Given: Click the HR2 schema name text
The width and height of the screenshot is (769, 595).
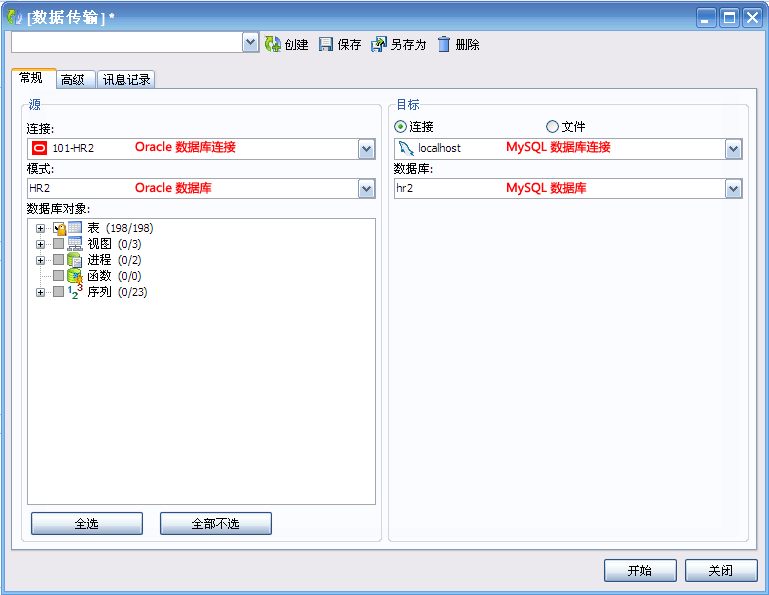Looking at the screenshot, I should 40,188.
